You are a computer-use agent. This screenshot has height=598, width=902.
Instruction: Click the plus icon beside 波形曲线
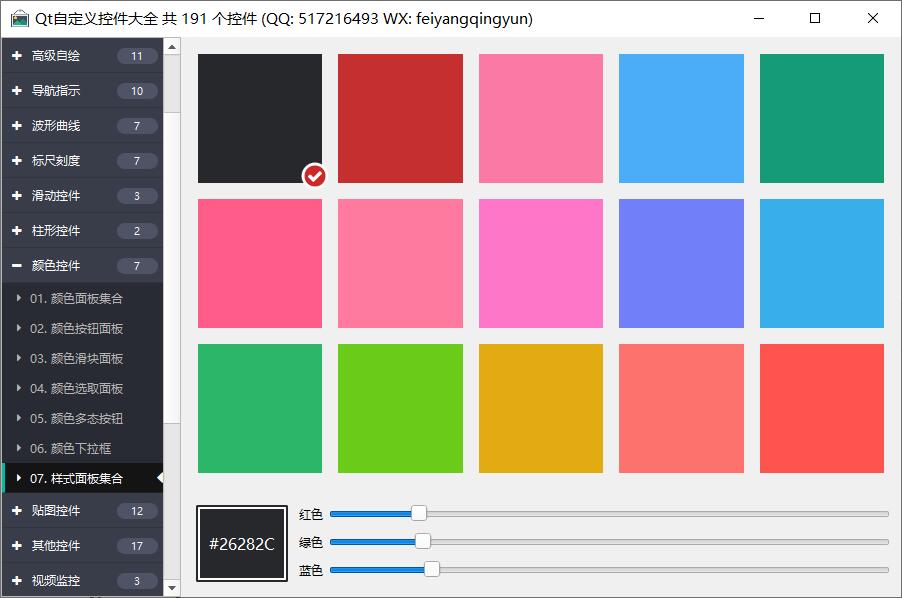click(x=17, y=126)
